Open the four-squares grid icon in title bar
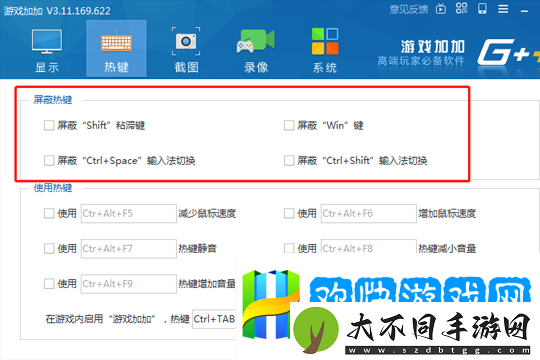The image size is (540, 360). pyautogui.click(x=461, y=8)
